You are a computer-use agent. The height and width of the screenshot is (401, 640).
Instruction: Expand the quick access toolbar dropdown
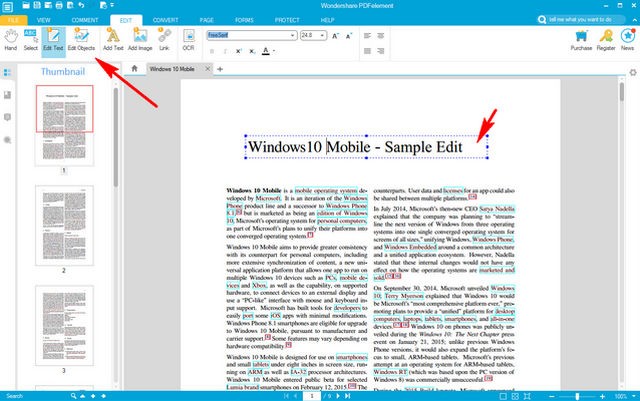coord(112,5)
